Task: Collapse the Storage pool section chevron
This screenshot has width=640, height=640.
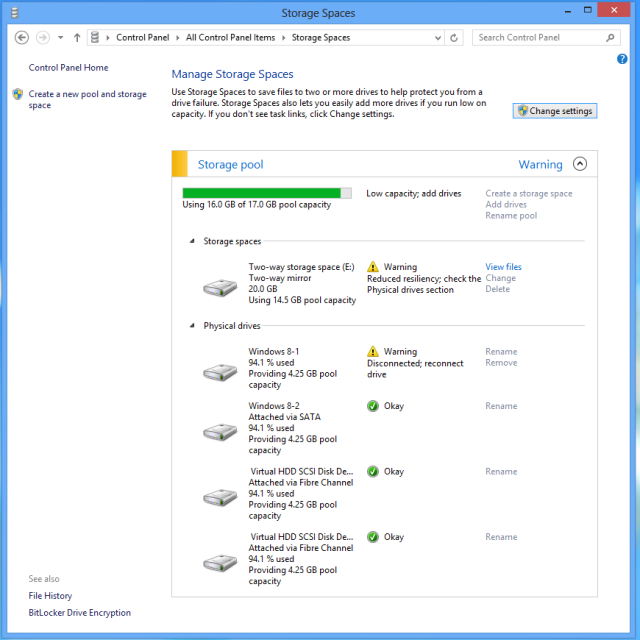Action: [580, 164]
